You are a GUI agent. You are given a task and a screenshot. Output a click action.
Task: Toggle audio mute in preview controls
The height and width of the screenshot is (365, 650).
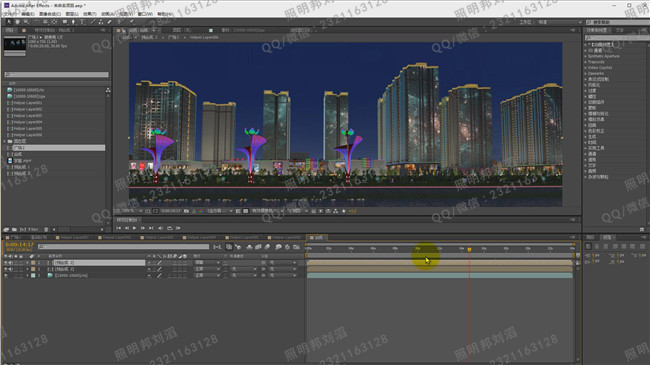160,228
